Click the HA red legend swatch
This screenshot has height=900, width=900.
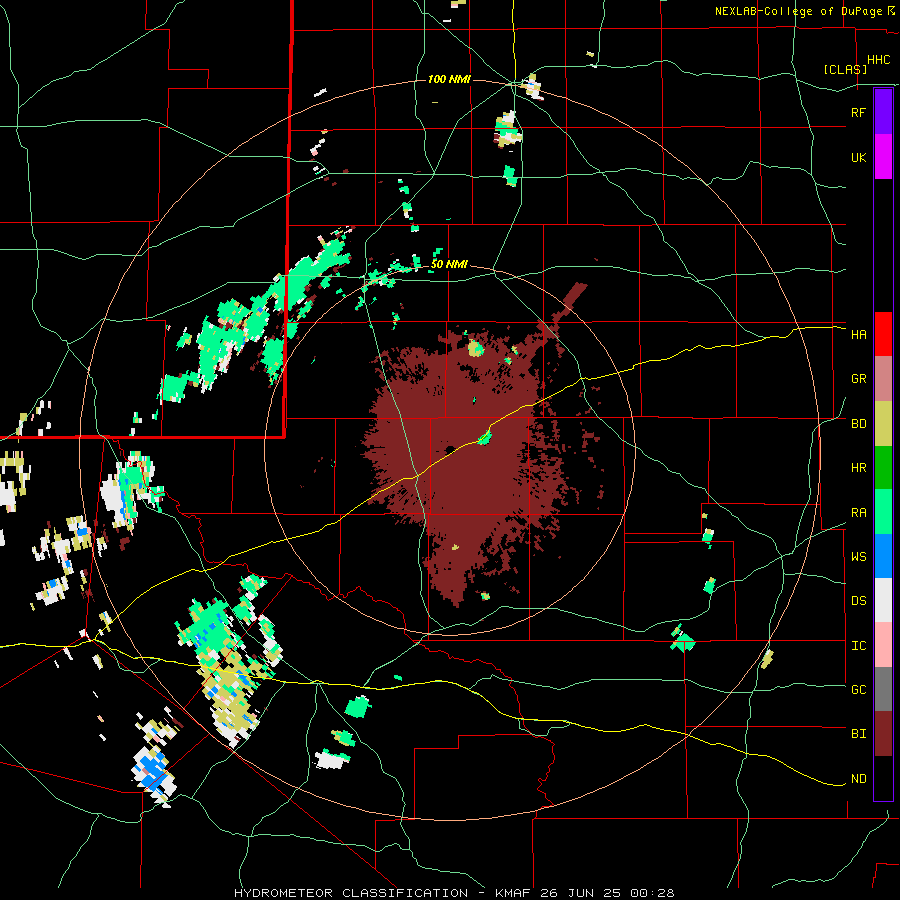883,334
